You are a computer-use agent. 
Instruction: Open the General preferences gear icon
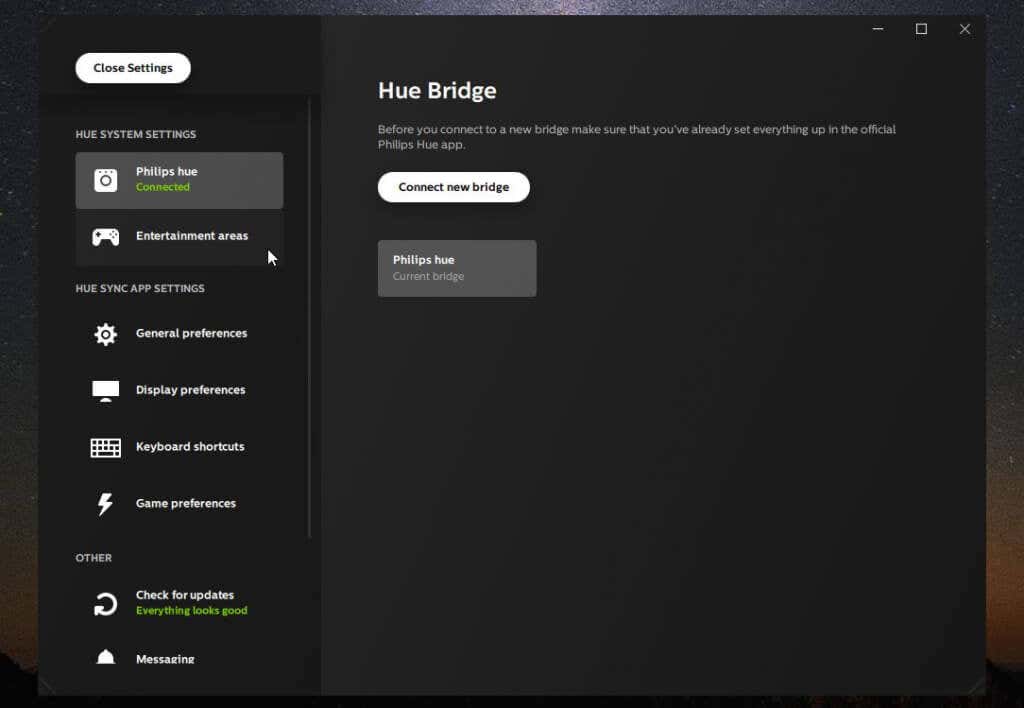(x=105, y=333)
